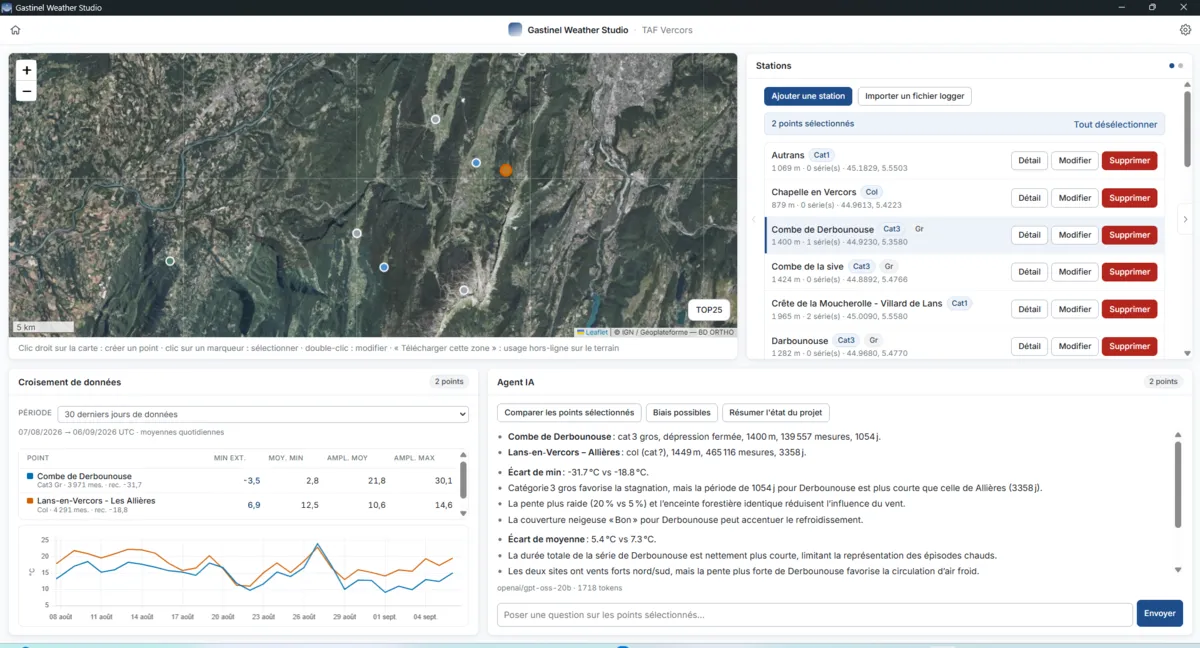Select the green-ringed marker on the map

tap(170, 261)
